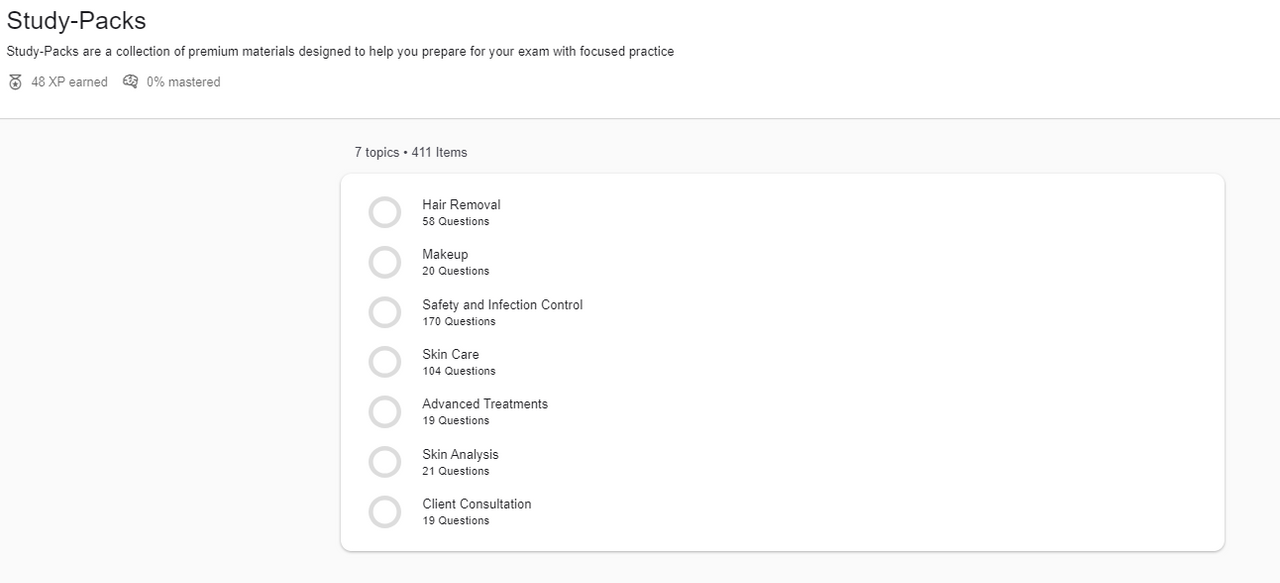Open the Hair Removal topic title
Image resolution: width=1280 pixels, height=583 pixels.
[x=461, y=205]
